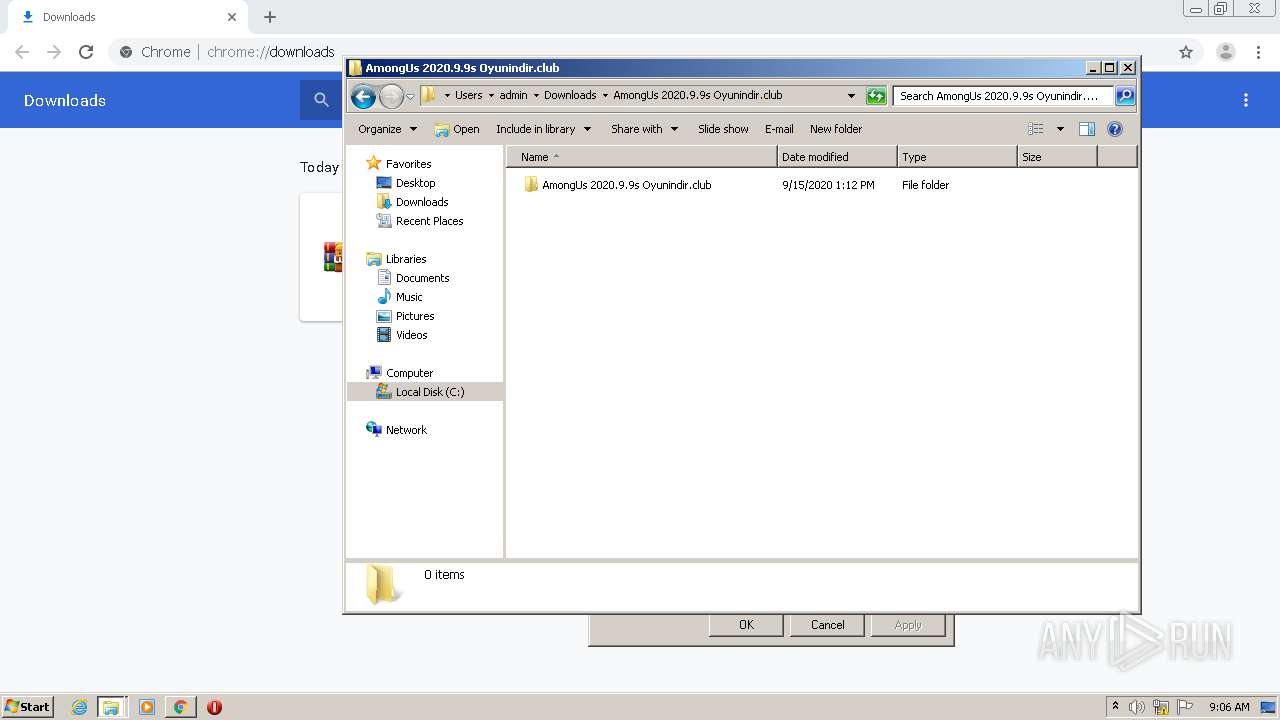Select Favorites in navigation pane
1280x720 pixels.
pyautogui.click(x=408, y=164)
